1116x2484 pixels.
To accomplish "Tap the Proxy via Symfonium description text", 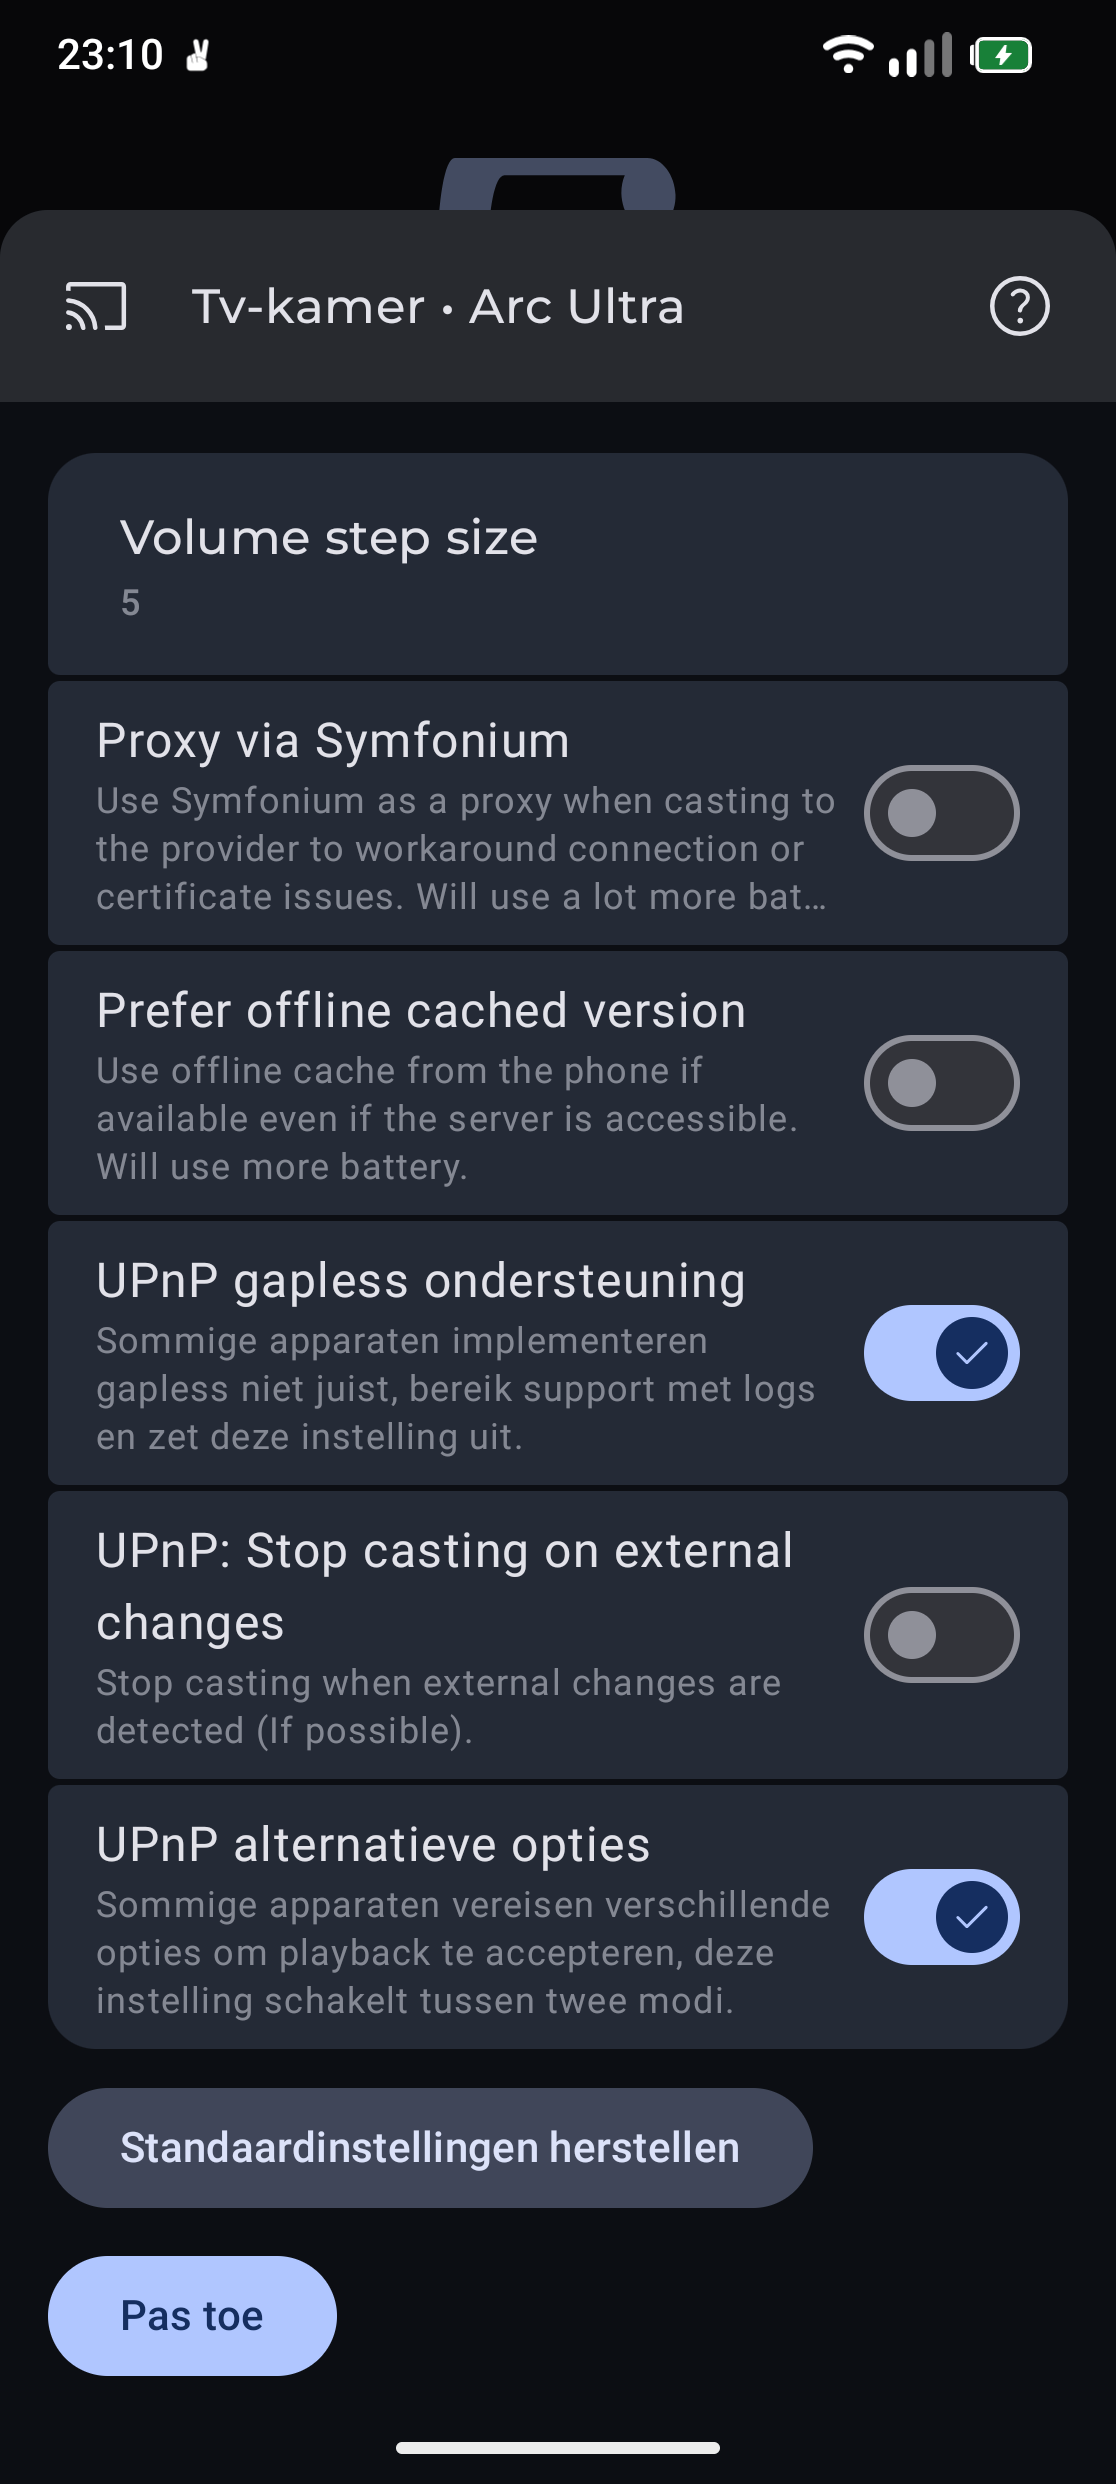I will click(x=464, y=849).
